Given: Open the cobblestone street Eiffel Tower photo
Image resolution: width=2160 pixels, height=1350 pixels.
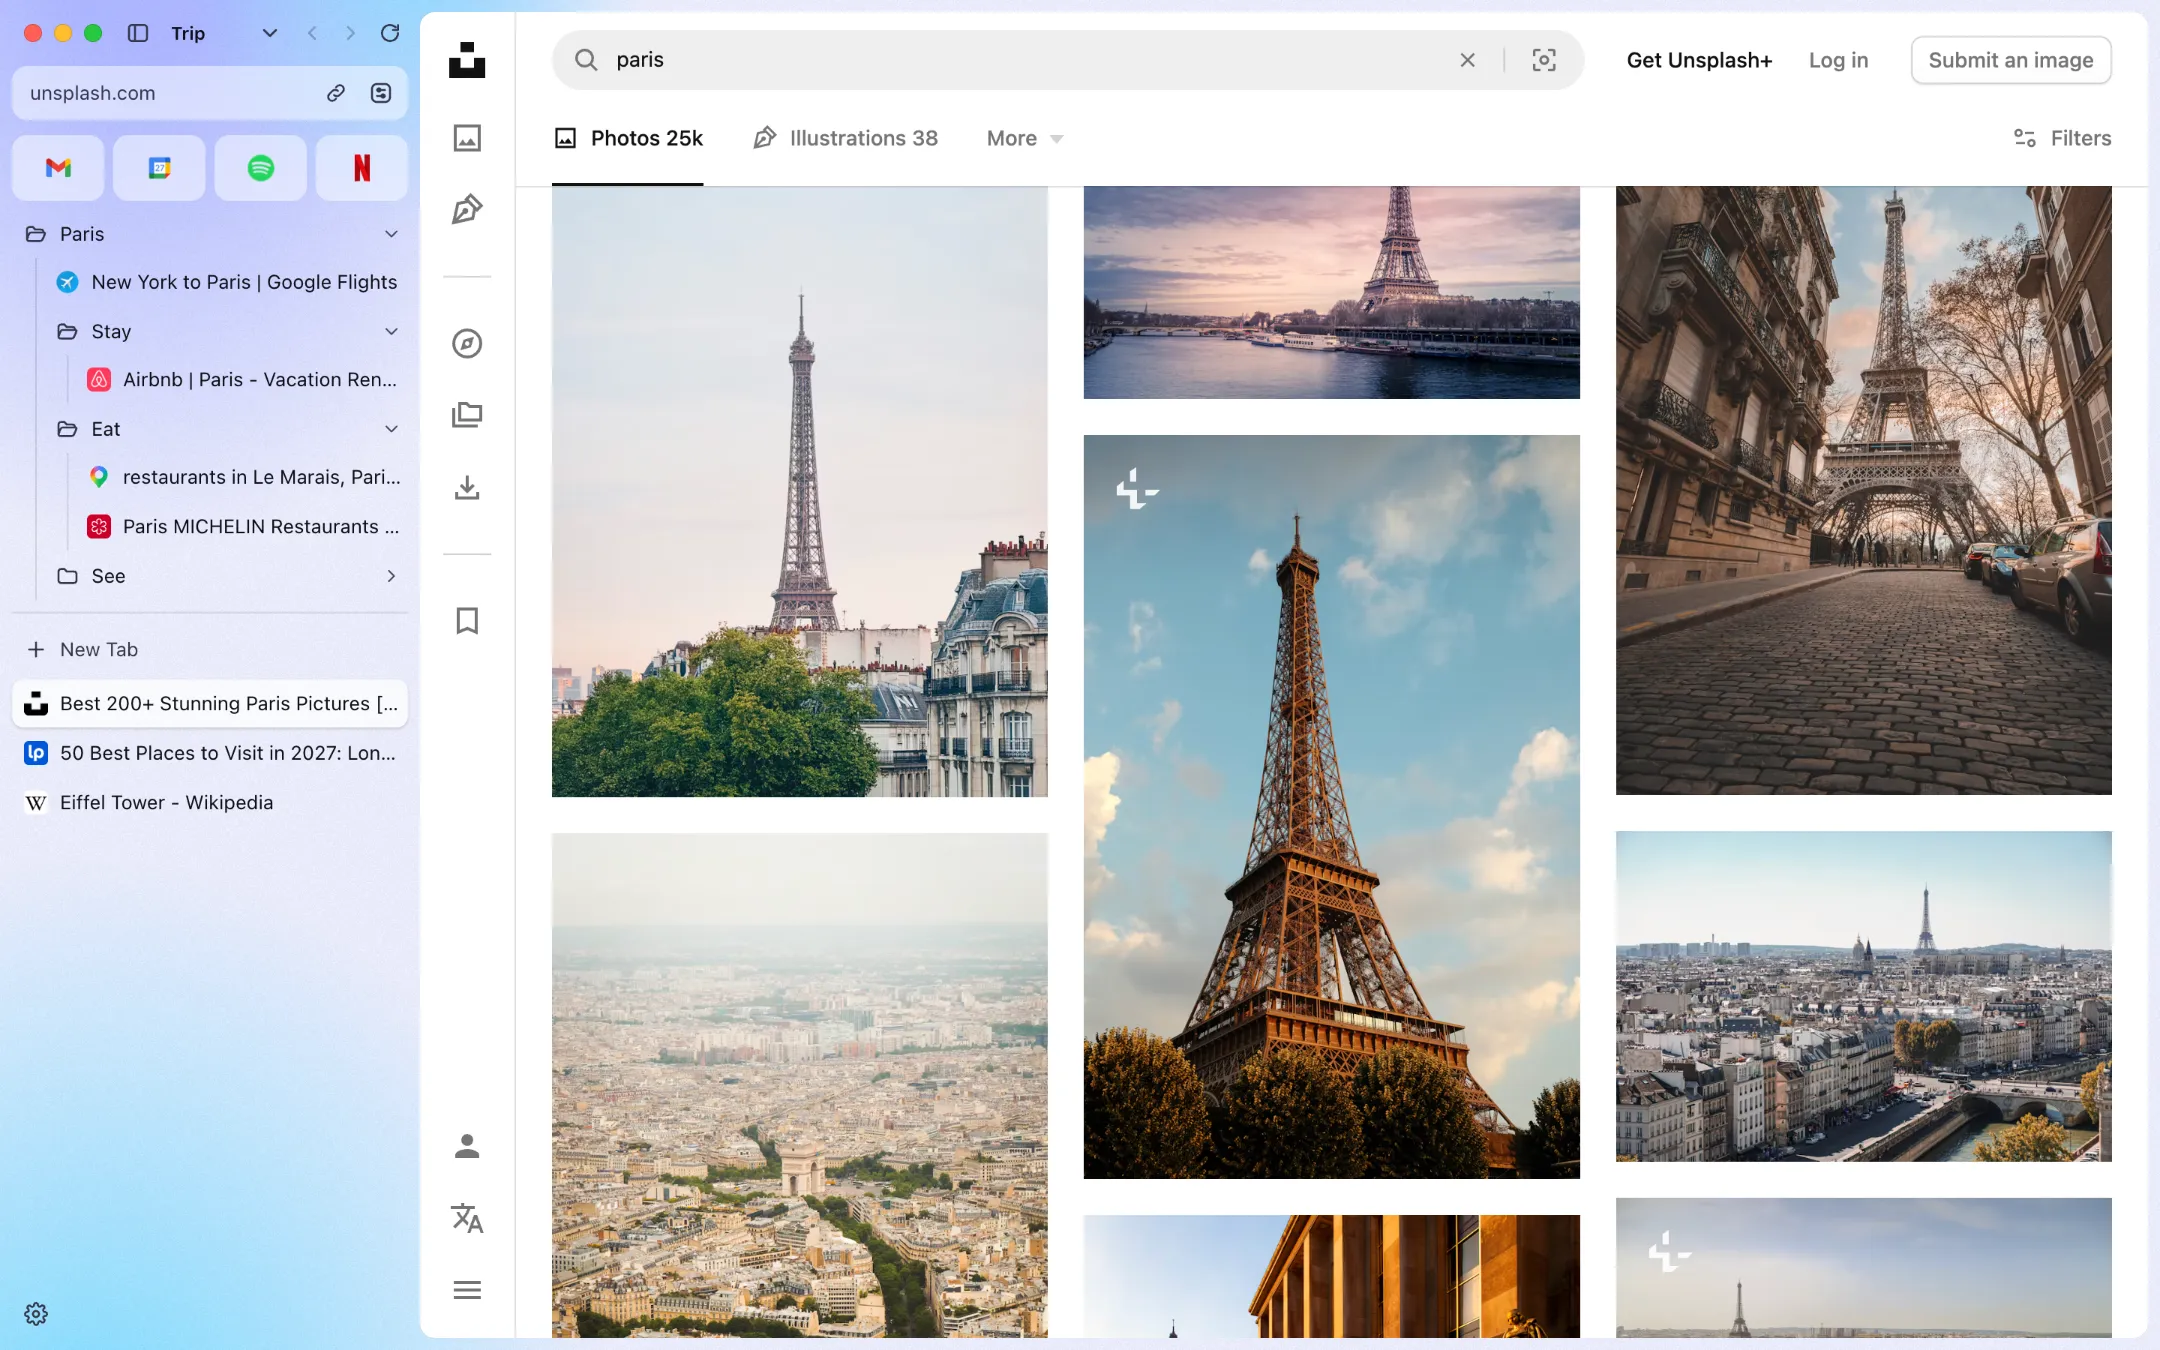Looking at the screenshot, I should (1864, 490).
